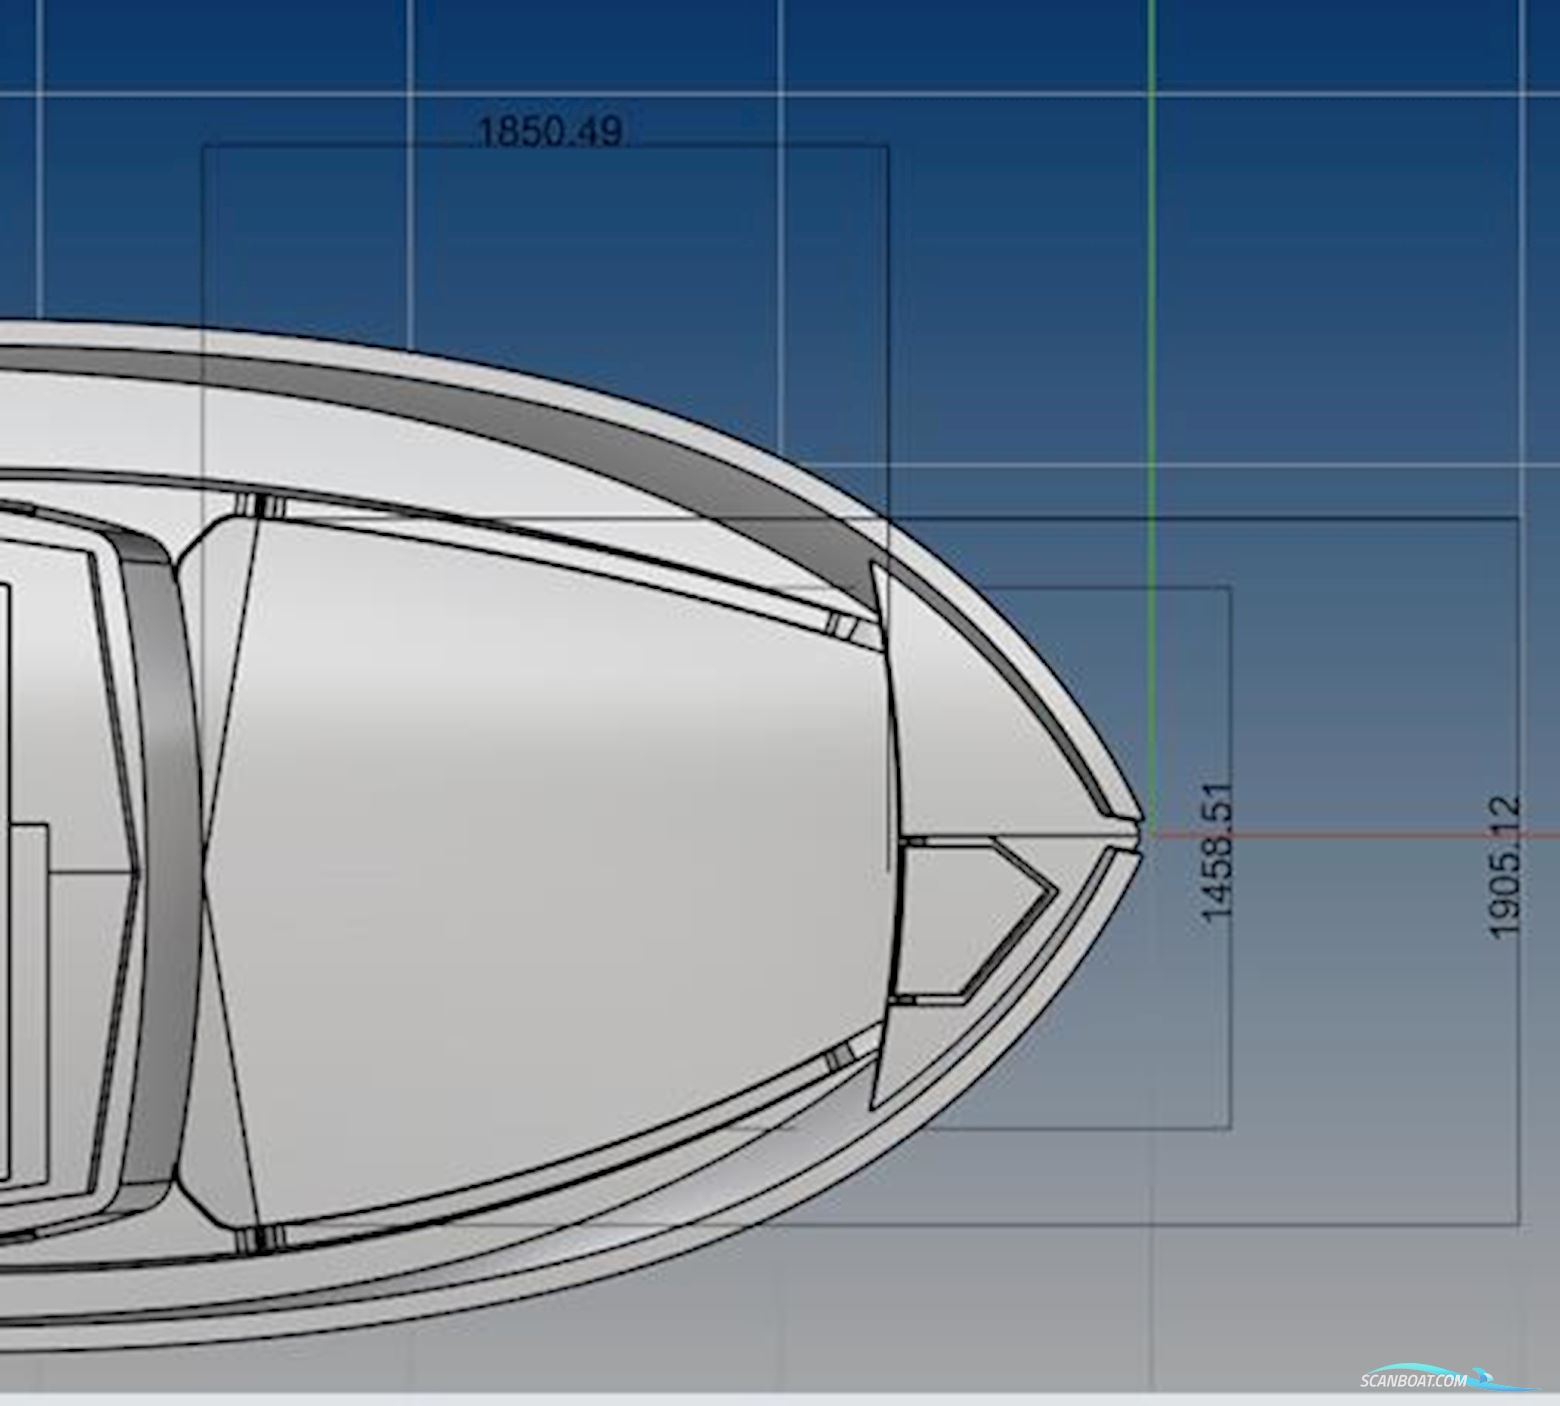Select the upper-left hinge on the foredeck panel

point(261,507)
